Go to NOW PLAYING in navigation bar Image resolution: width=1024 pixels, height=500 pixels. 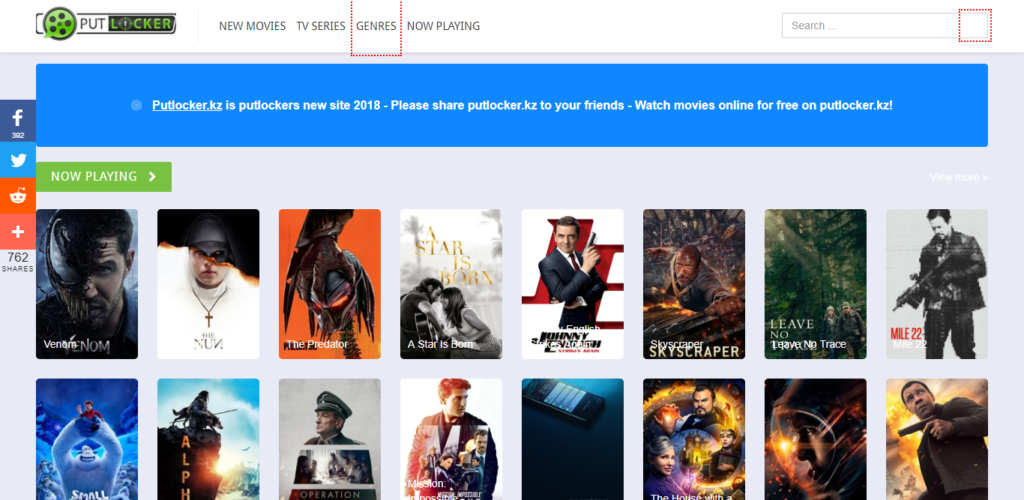[x=443, y=26]
